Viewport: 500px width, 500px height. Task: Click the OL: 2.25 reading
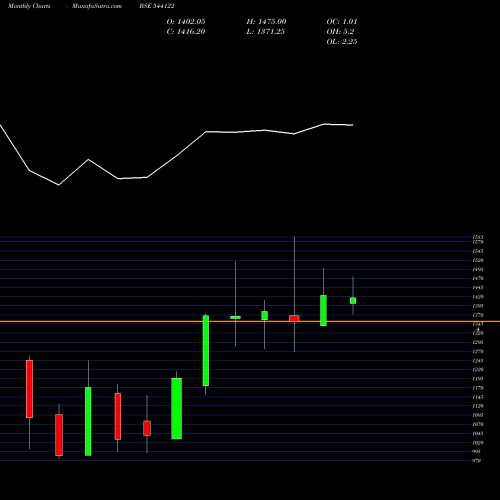[x=342, y=42]
